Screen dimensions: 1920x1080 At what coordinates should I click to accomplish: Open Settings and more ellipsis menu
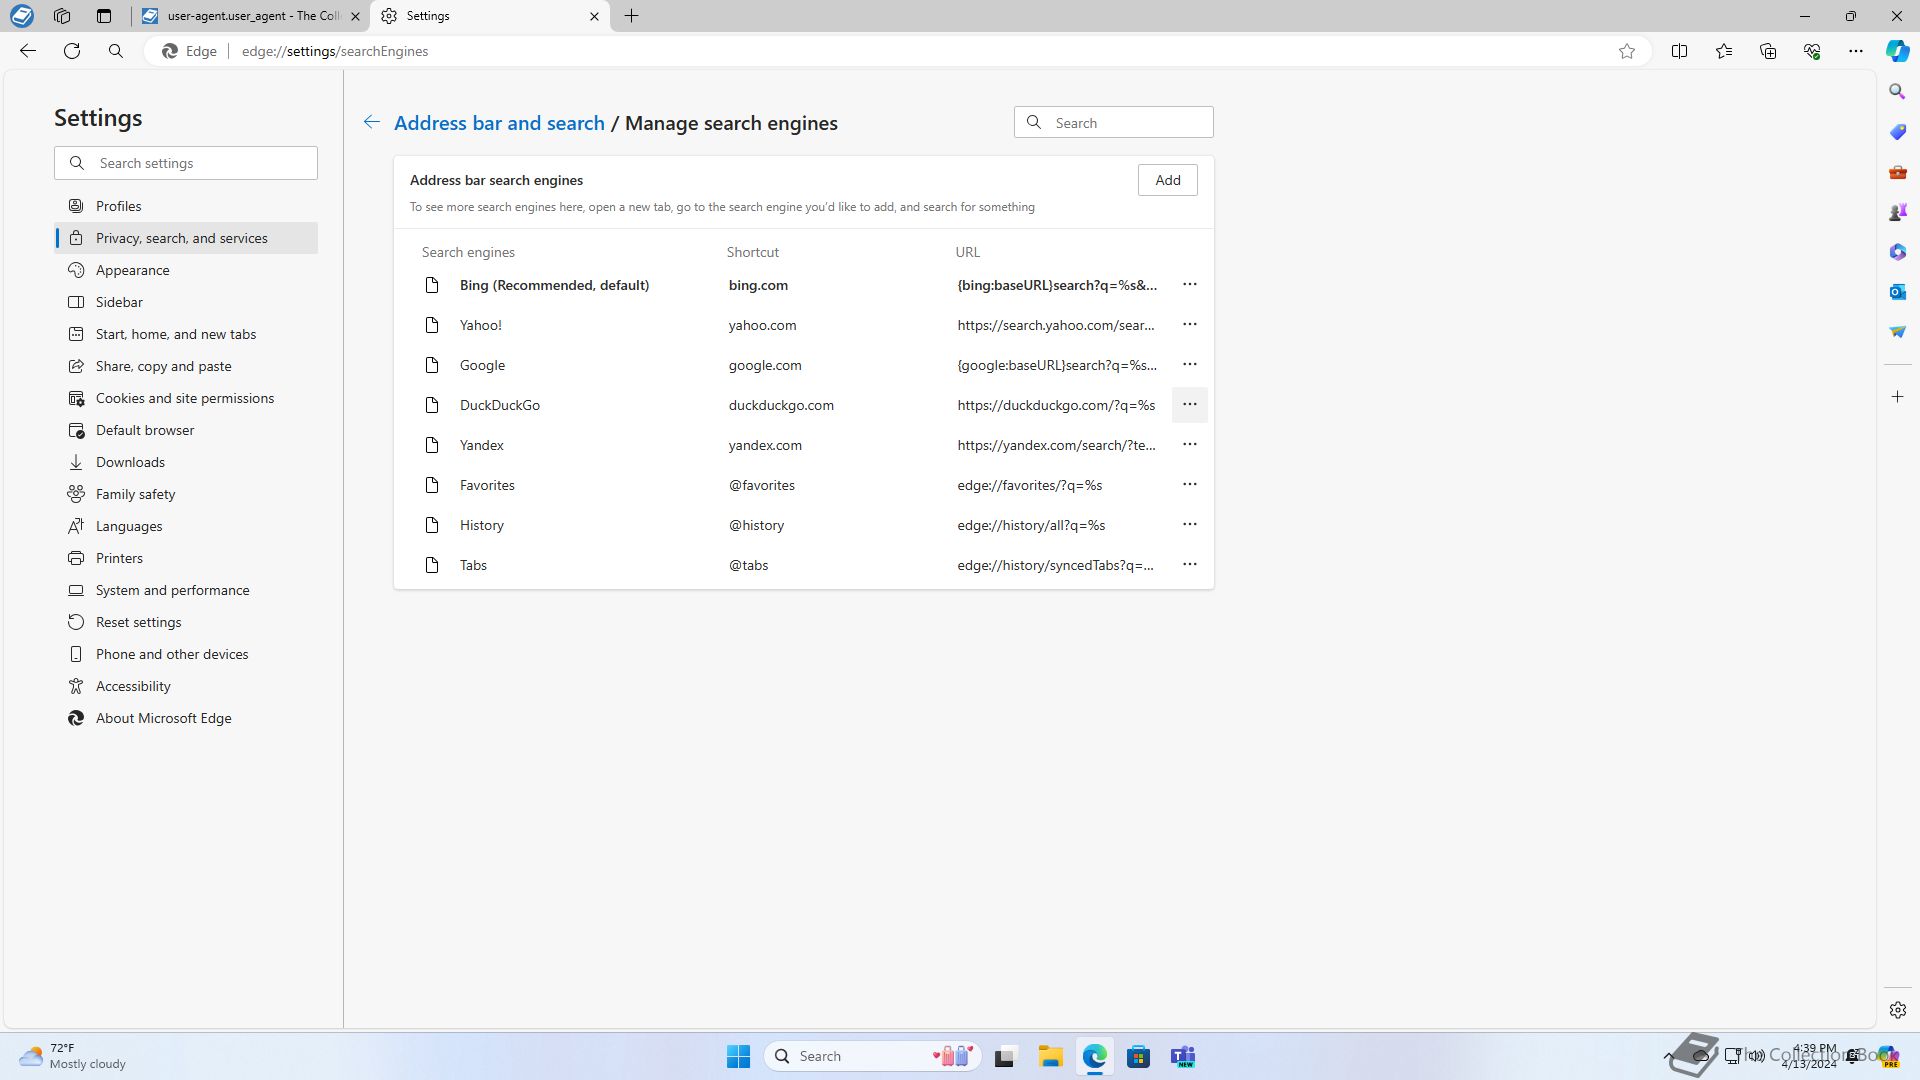coord(1856,51)
